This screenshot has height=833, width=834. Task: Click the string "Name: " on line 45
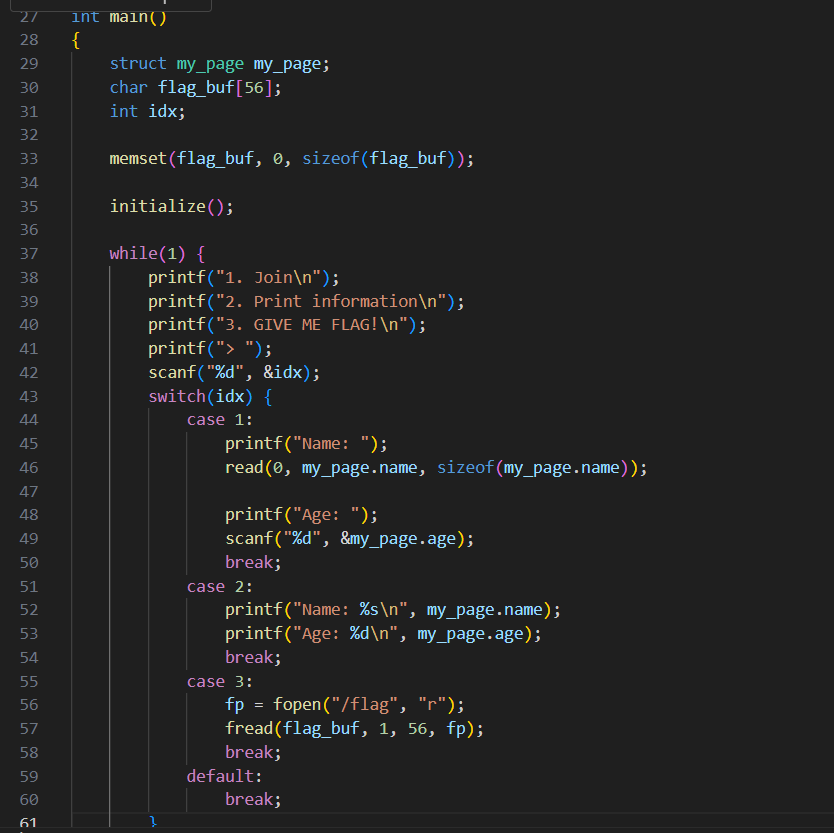(331, 444)
